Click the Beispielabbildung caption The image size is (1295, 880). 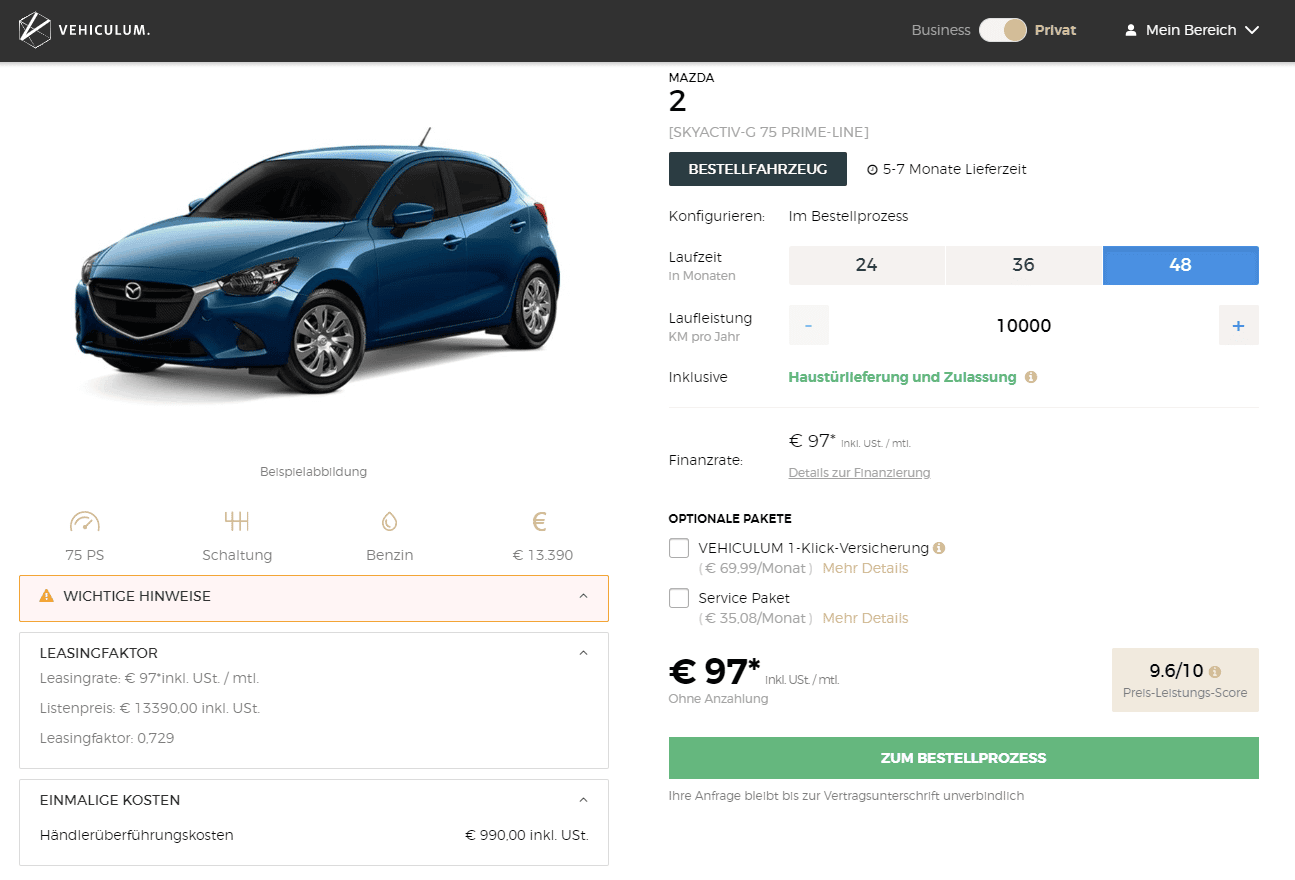(313, 471)
